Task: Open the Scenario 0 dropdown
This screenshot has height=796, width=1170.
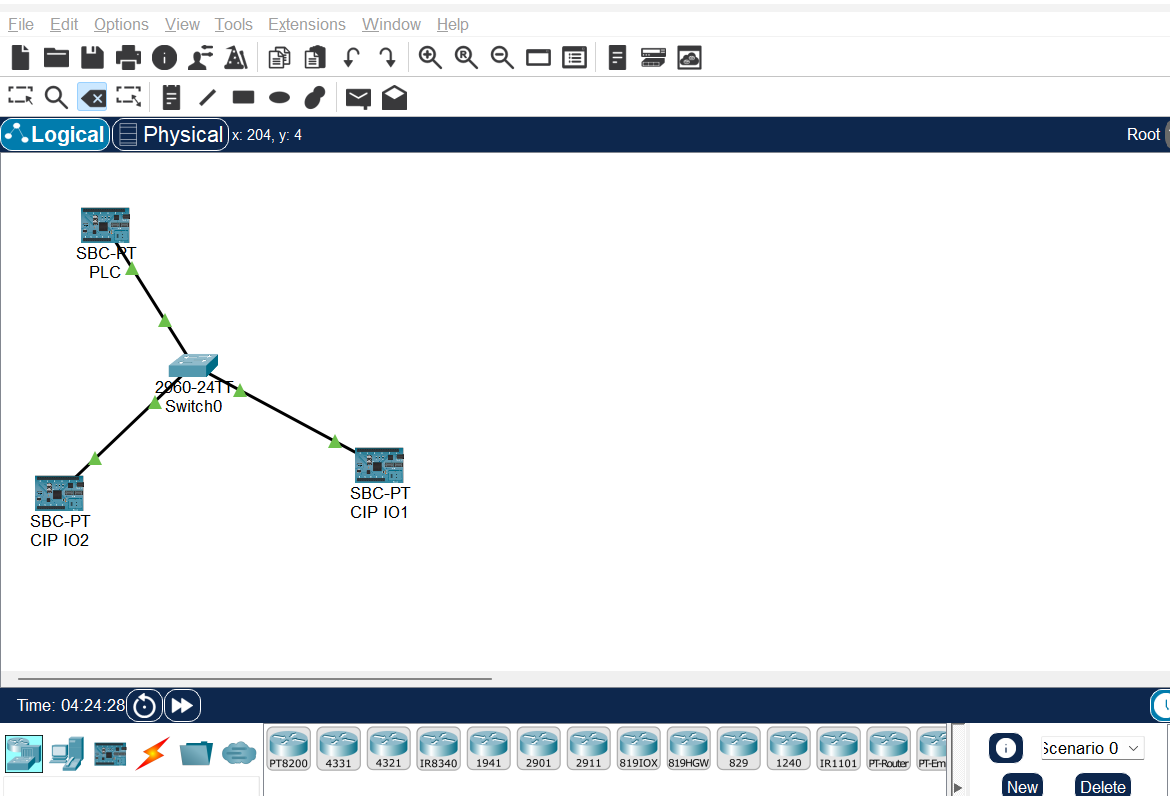Action: [1092, 748]
